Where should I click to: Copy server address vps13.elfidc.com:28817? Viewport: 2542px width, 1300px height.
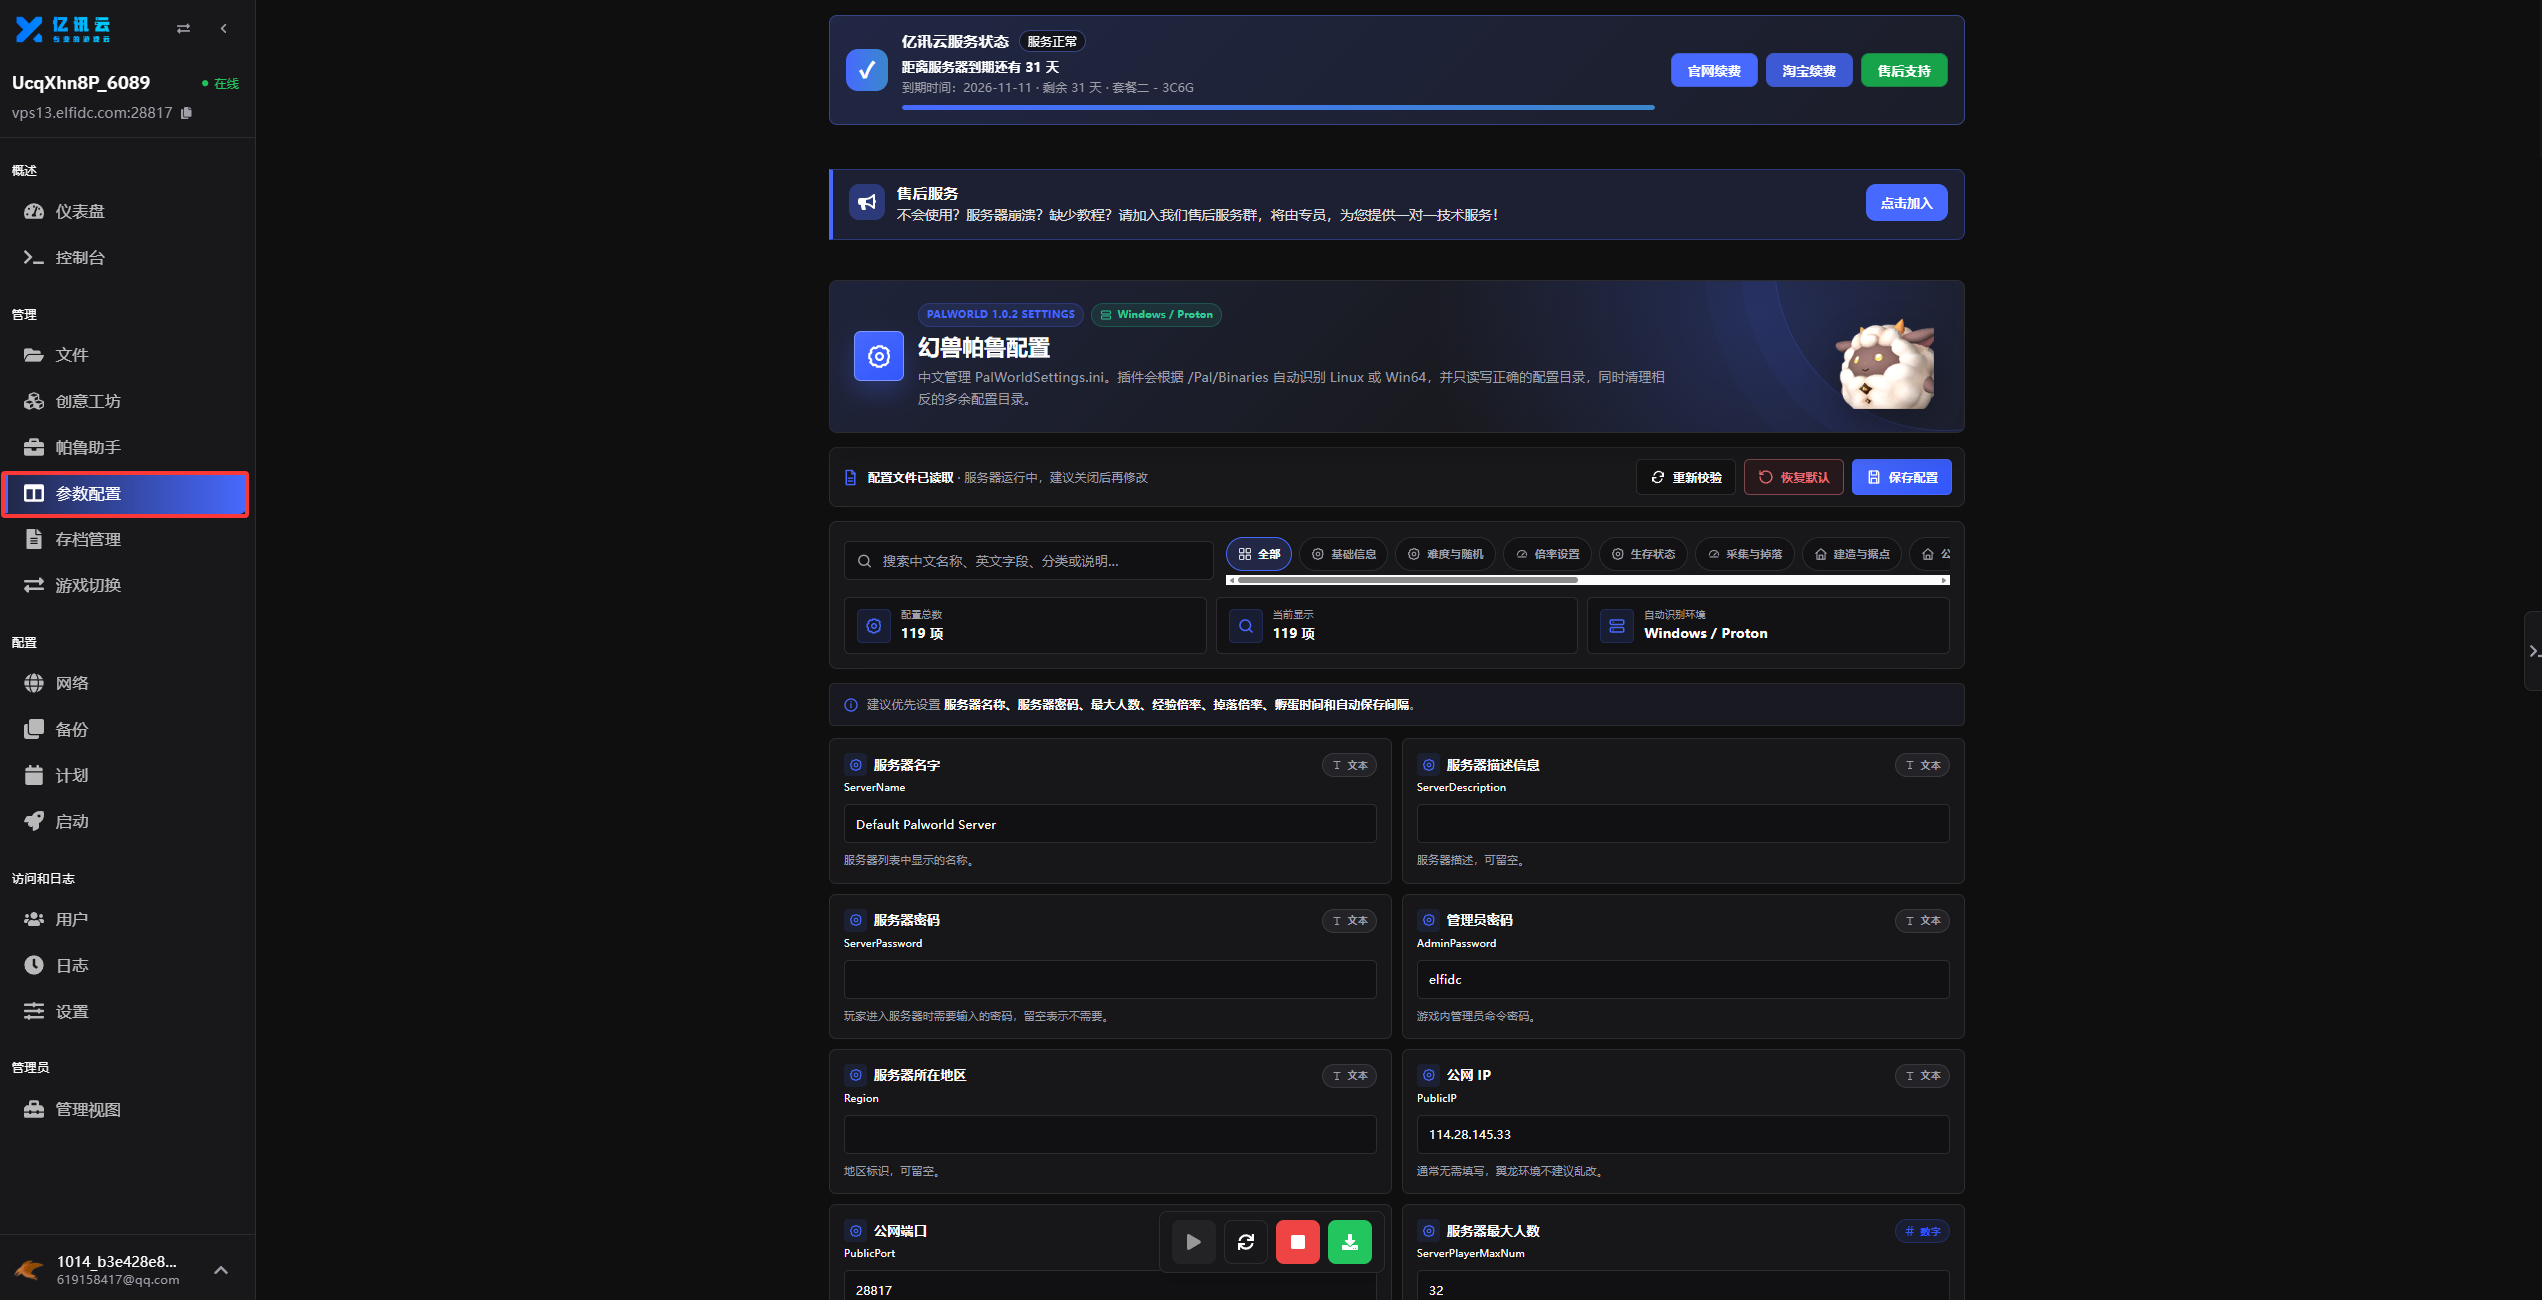pos(186,113)
